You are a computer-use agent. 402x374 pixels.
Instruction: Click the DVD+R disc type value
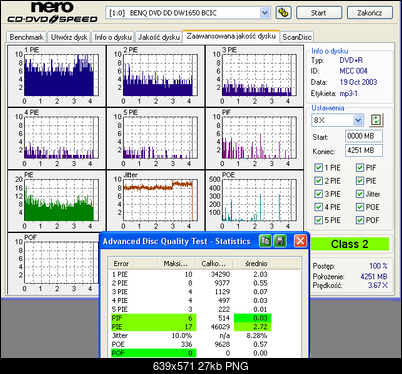tap(351, 60)
